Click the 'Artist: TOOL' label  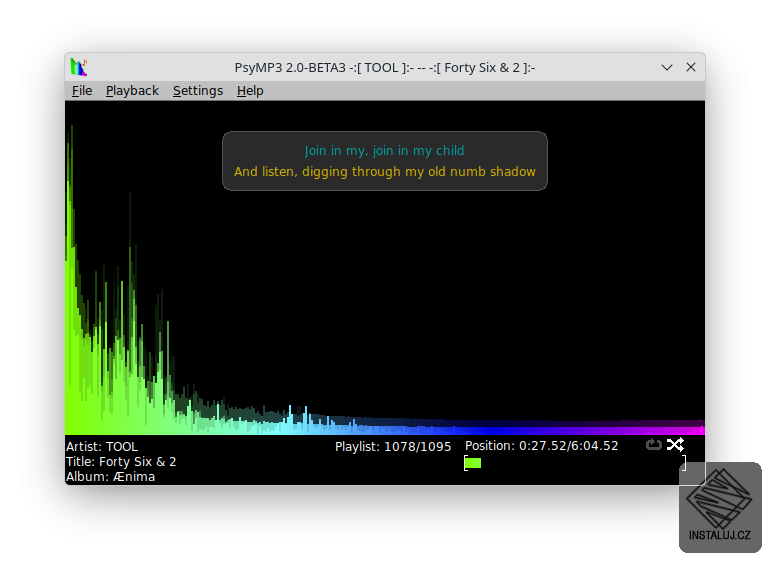102,447
